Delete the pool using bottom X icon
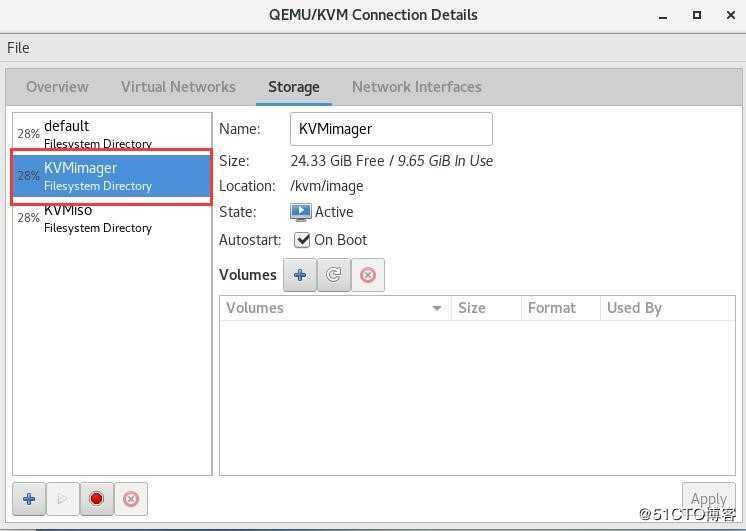Viewport: 746px width, 531px height. (131, 499)
